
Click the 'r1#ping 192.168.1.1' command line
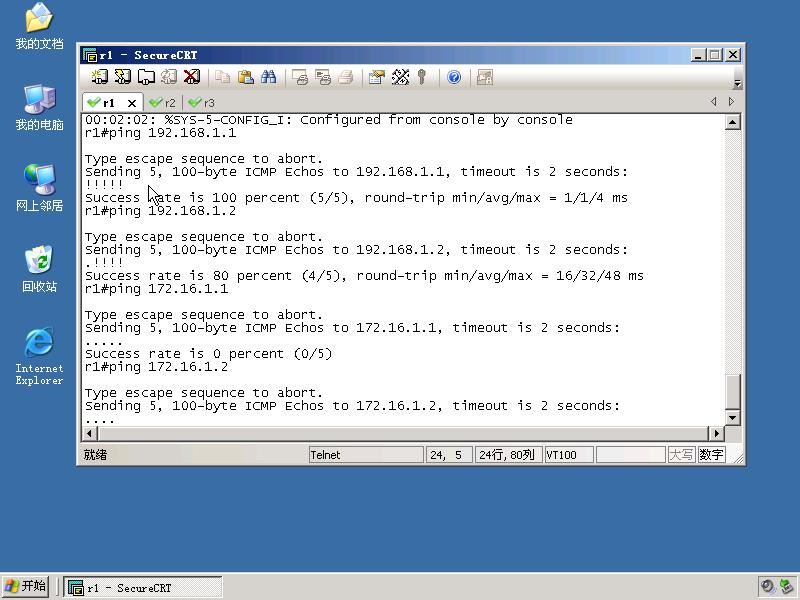point(161,133)
